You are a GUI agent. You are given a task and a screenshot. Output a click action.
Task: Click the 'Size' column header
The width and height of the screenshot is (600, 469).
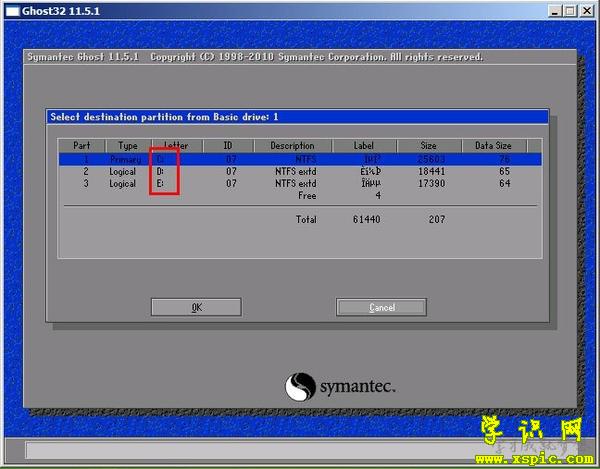coord(429,146)
